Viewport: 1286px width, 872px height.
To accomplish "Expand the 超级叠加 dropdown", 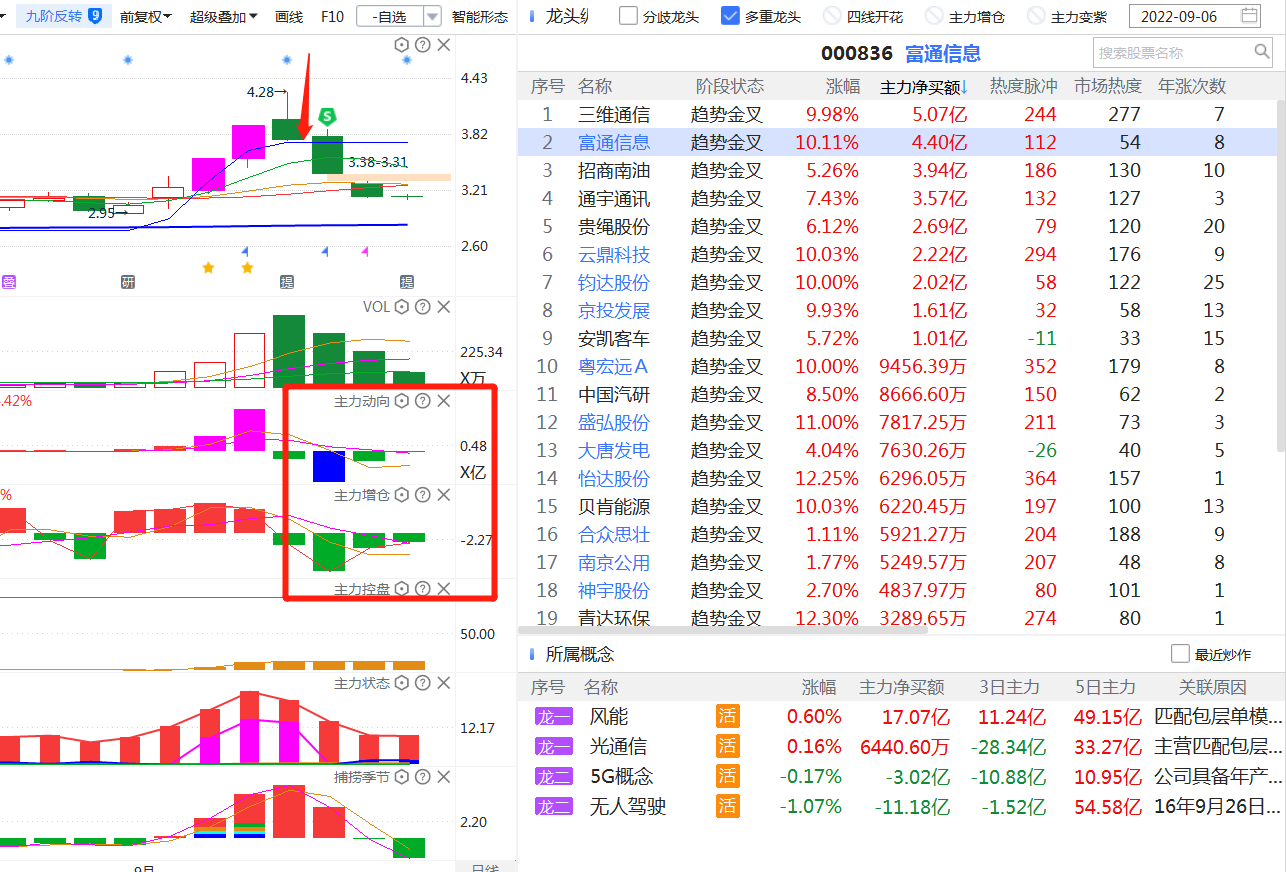I will click(x=224, y=16).
